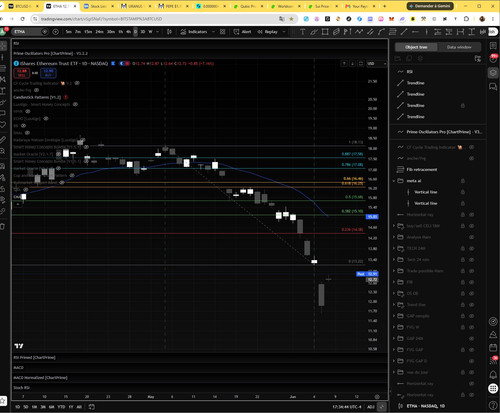The width and height of the screenshot is (500, 413).
Task: Open the Indicators menu
Action: pyautogui.click(x=194, y=32)
